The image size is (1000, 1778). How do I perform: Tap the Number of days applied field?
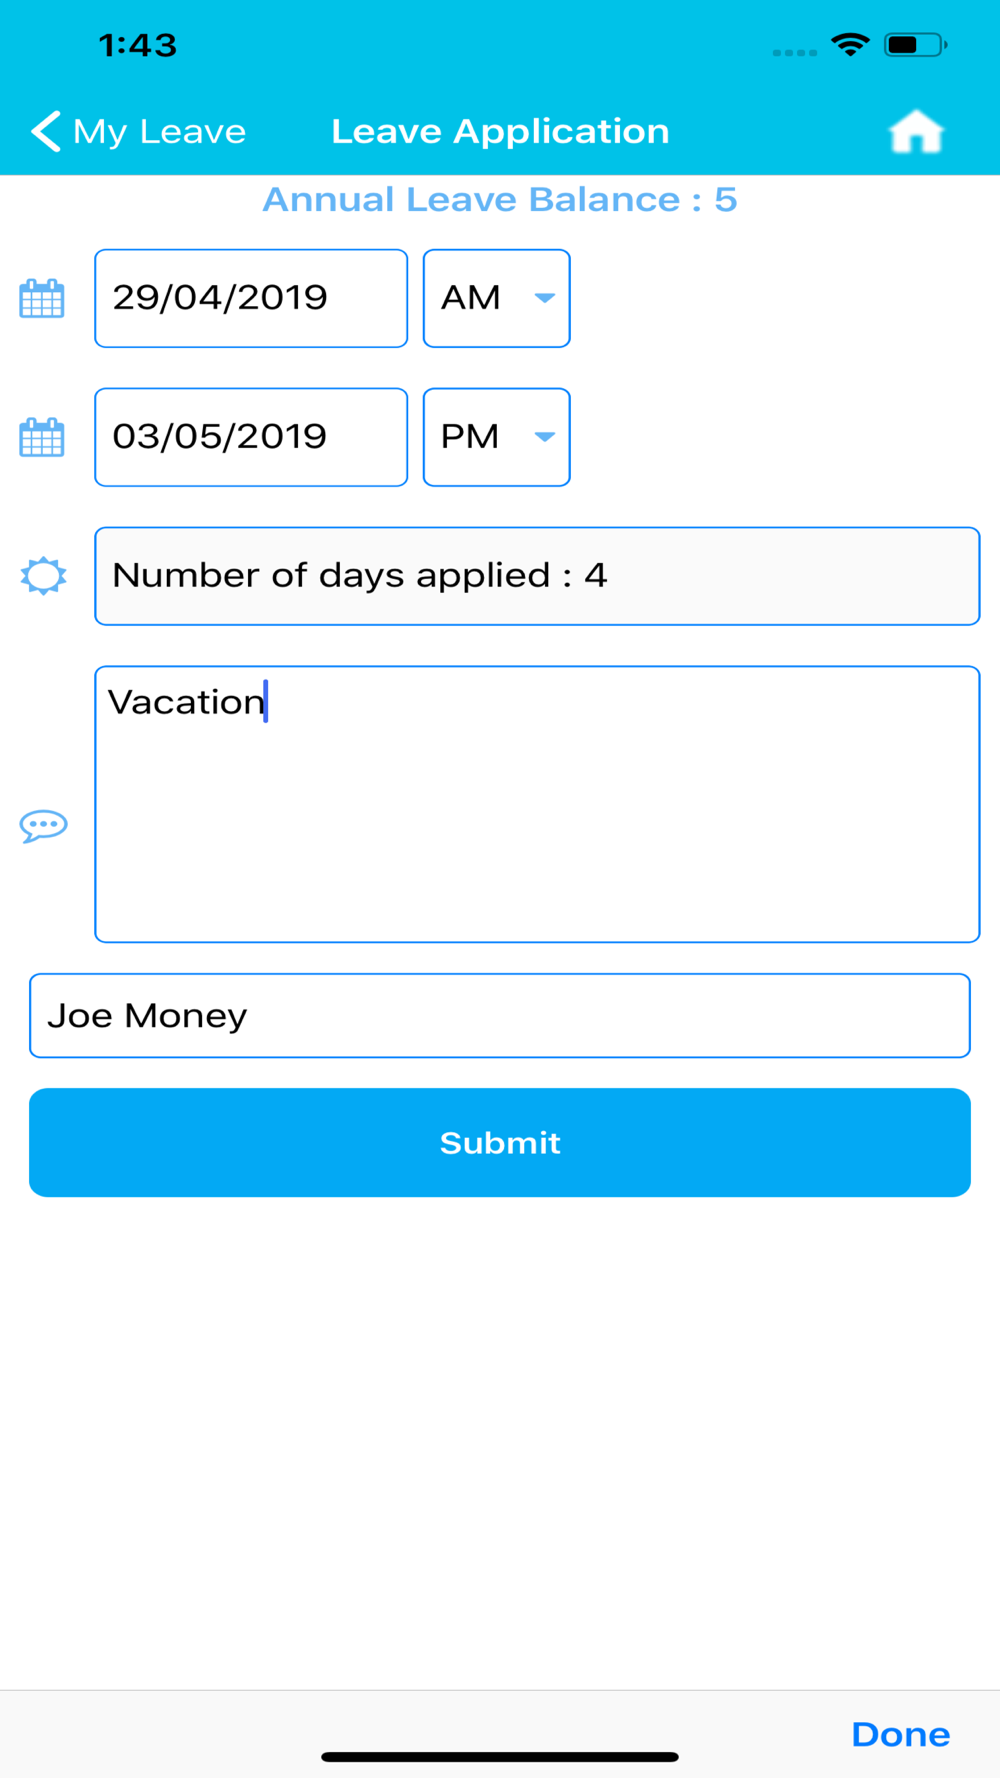click(537, 576)
